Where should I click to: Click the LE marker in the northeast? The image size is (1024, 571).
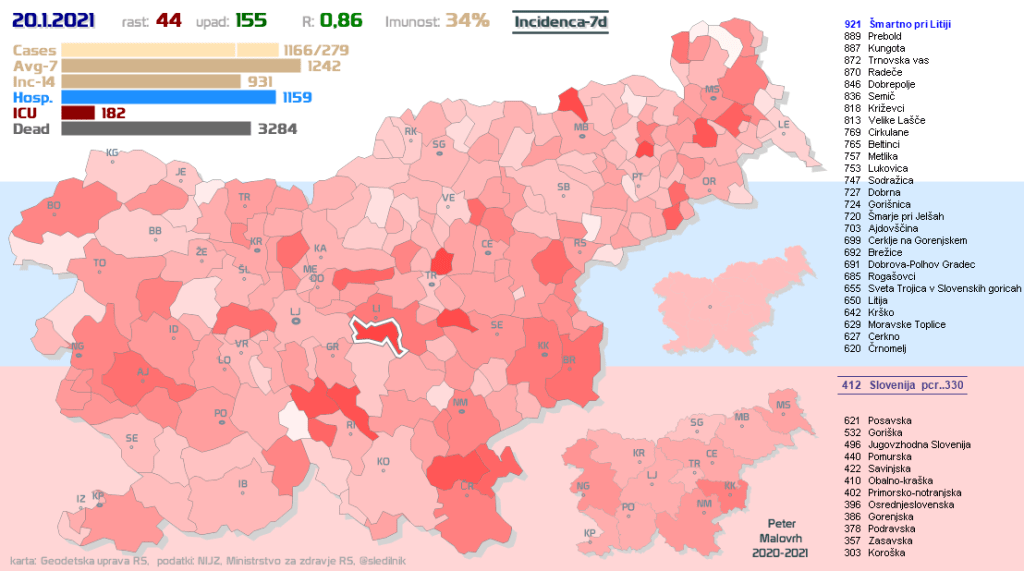(x=784, y=126)
